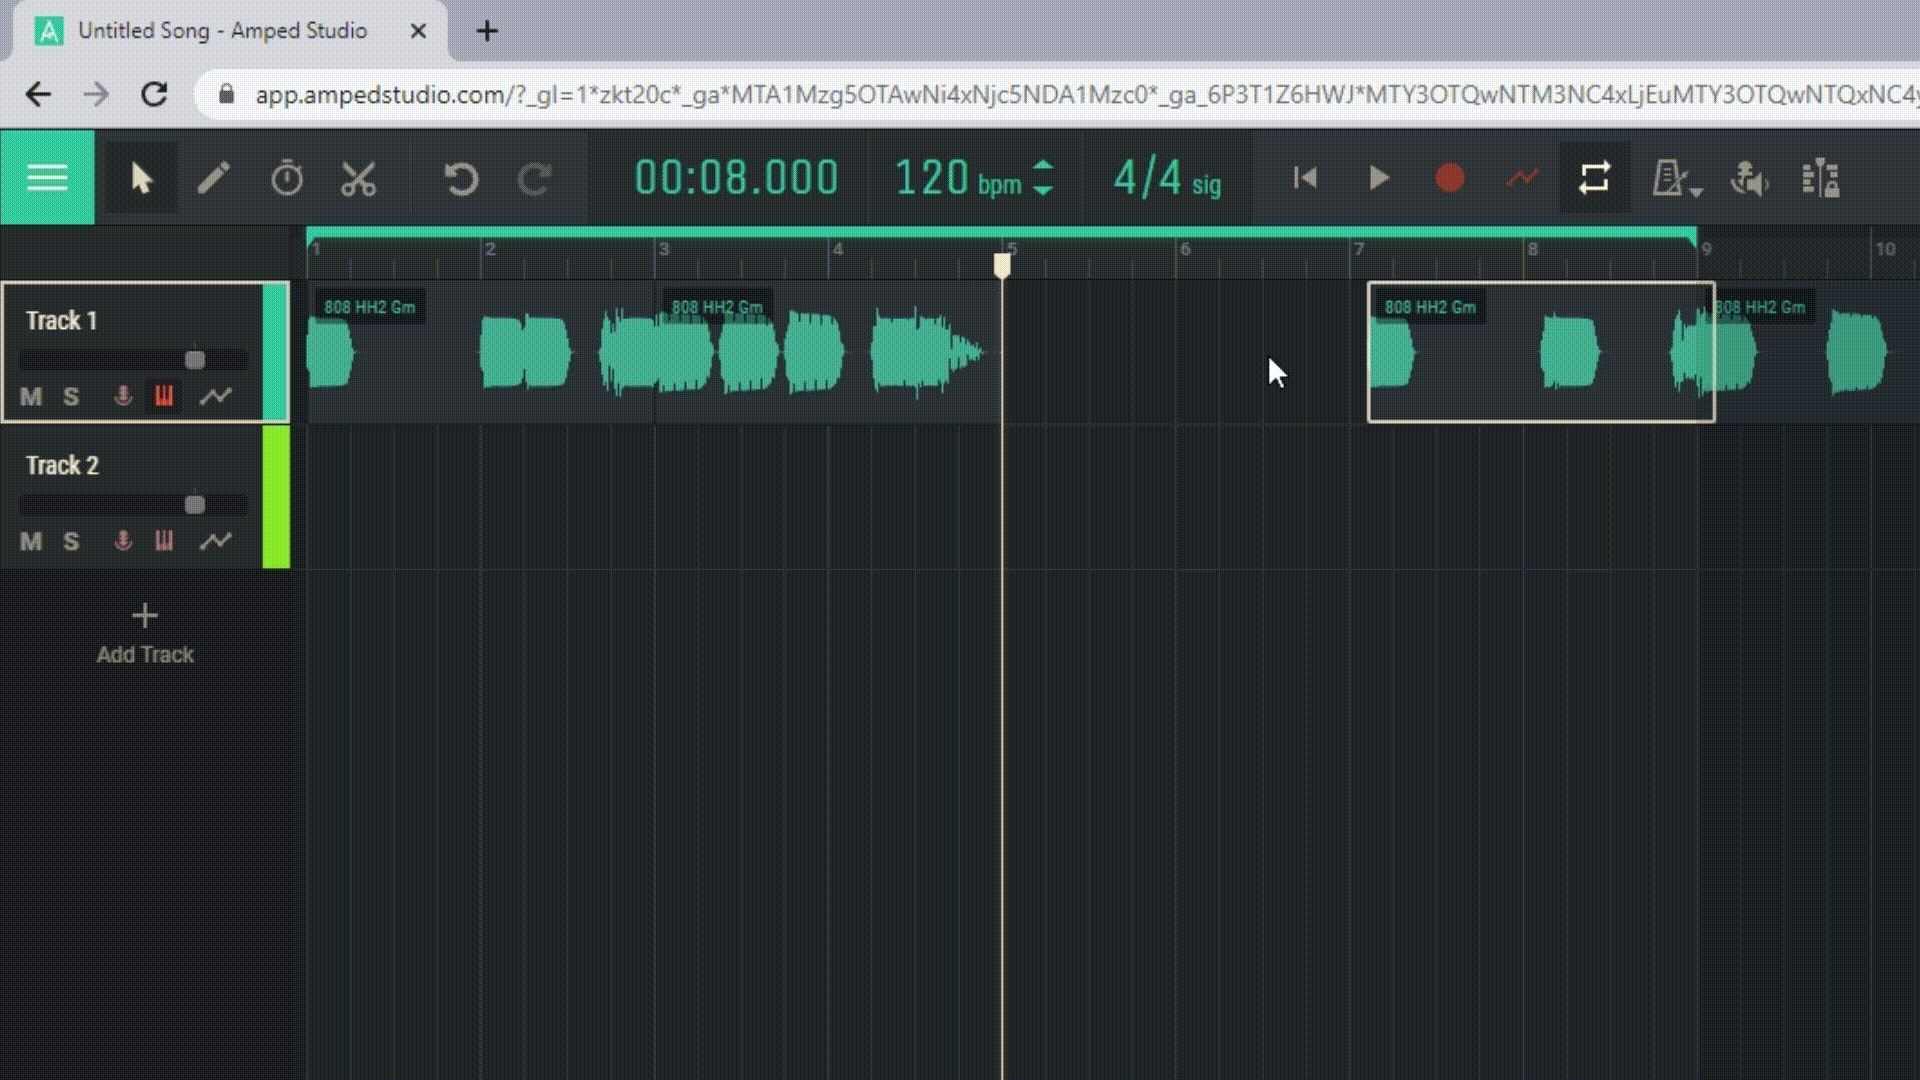Open the hamburger menu
Viewport: 1920px width, 1080px height.
[47, 177]
